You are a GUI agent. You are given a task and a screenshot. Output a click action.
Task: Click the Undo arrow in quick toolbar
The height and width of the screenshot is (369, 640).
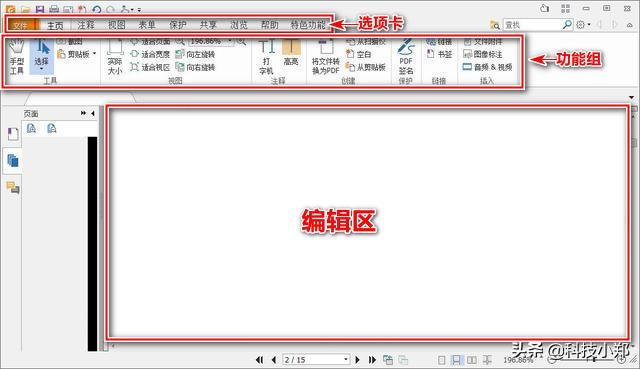[x=96, y=9]
